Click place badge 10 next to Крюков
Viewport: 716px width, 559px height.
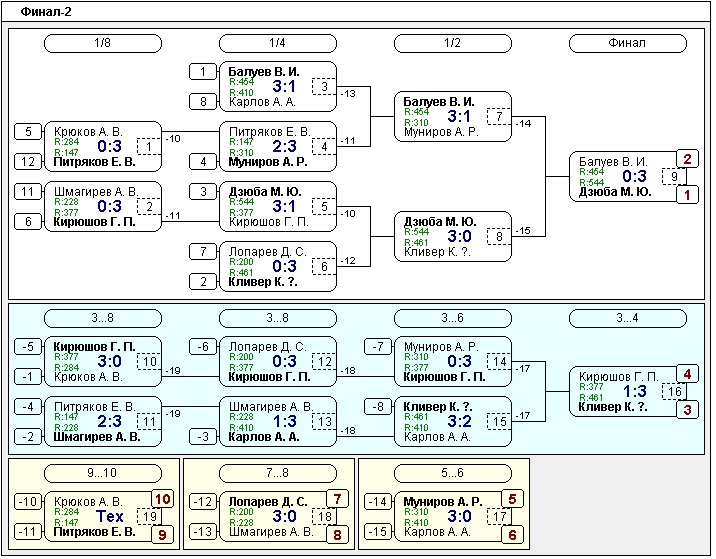(x=161, y=498)
